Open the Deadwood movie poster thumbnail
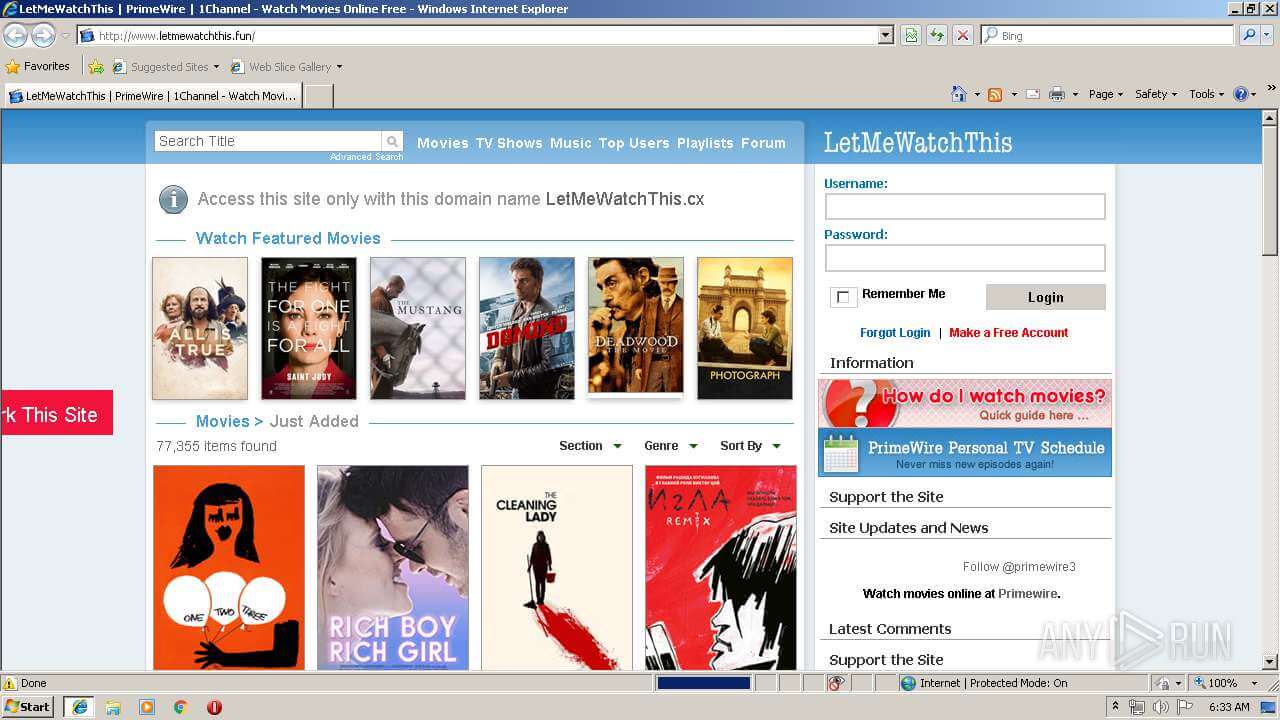The height and width of the screenshot is (720, 1280). [636, 327]
